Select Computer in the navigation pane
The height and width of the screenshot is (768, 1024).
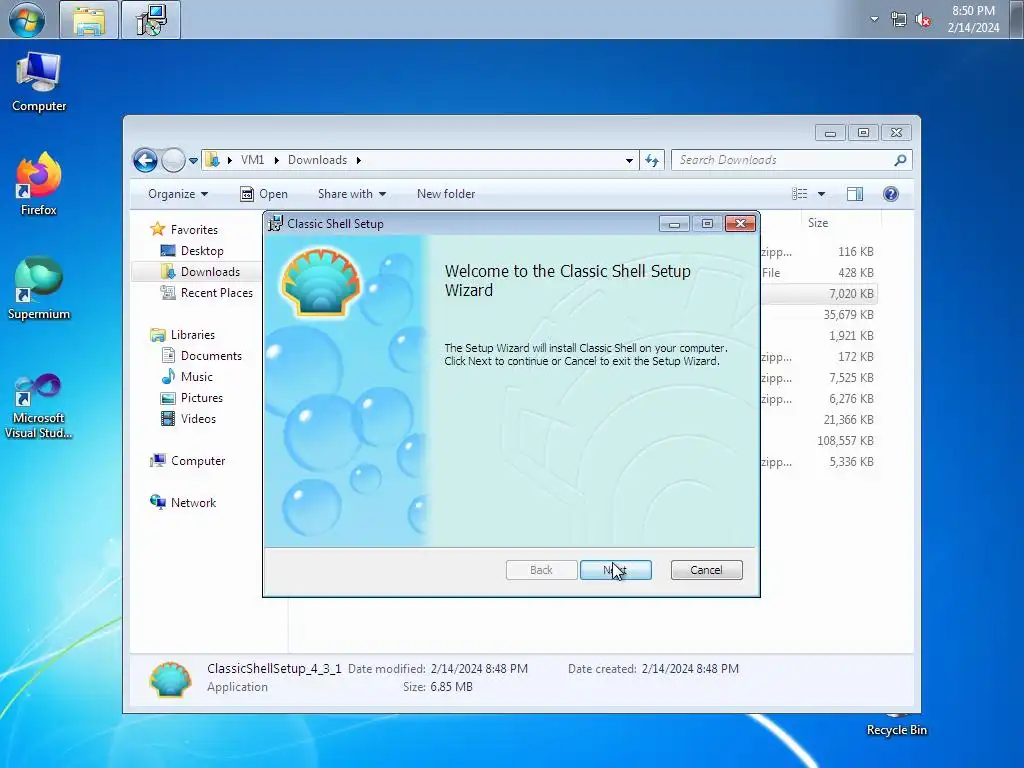pos(198,461)
